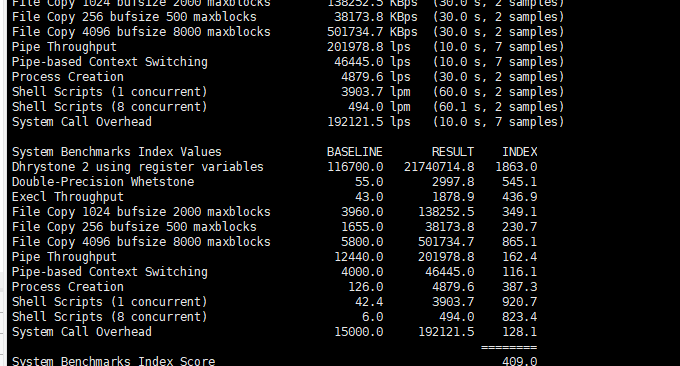Select "System Benchmarks Index Score" label
Viewport: 680px width, 366px height.
(x=113, y=361)
